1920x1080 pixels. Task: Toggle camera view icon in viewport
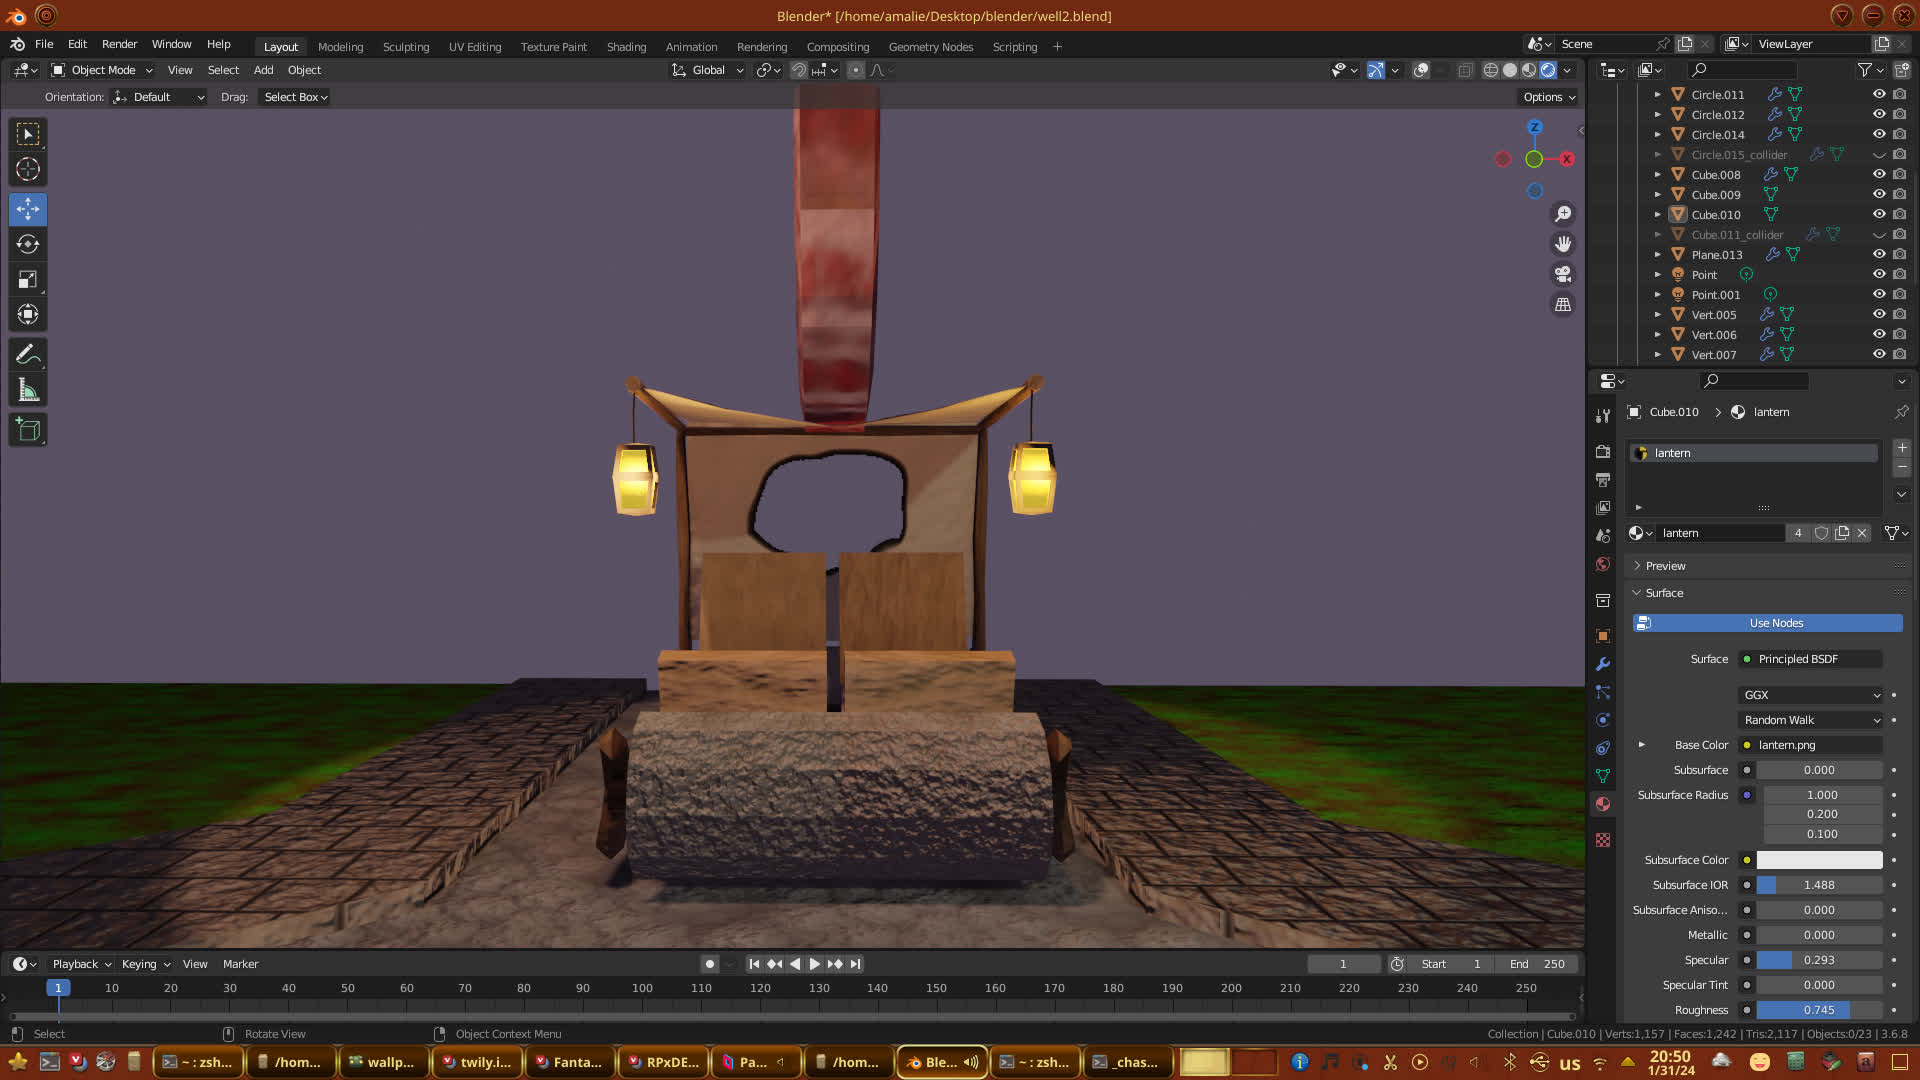pyautogui.click(x=1562, y=274)
